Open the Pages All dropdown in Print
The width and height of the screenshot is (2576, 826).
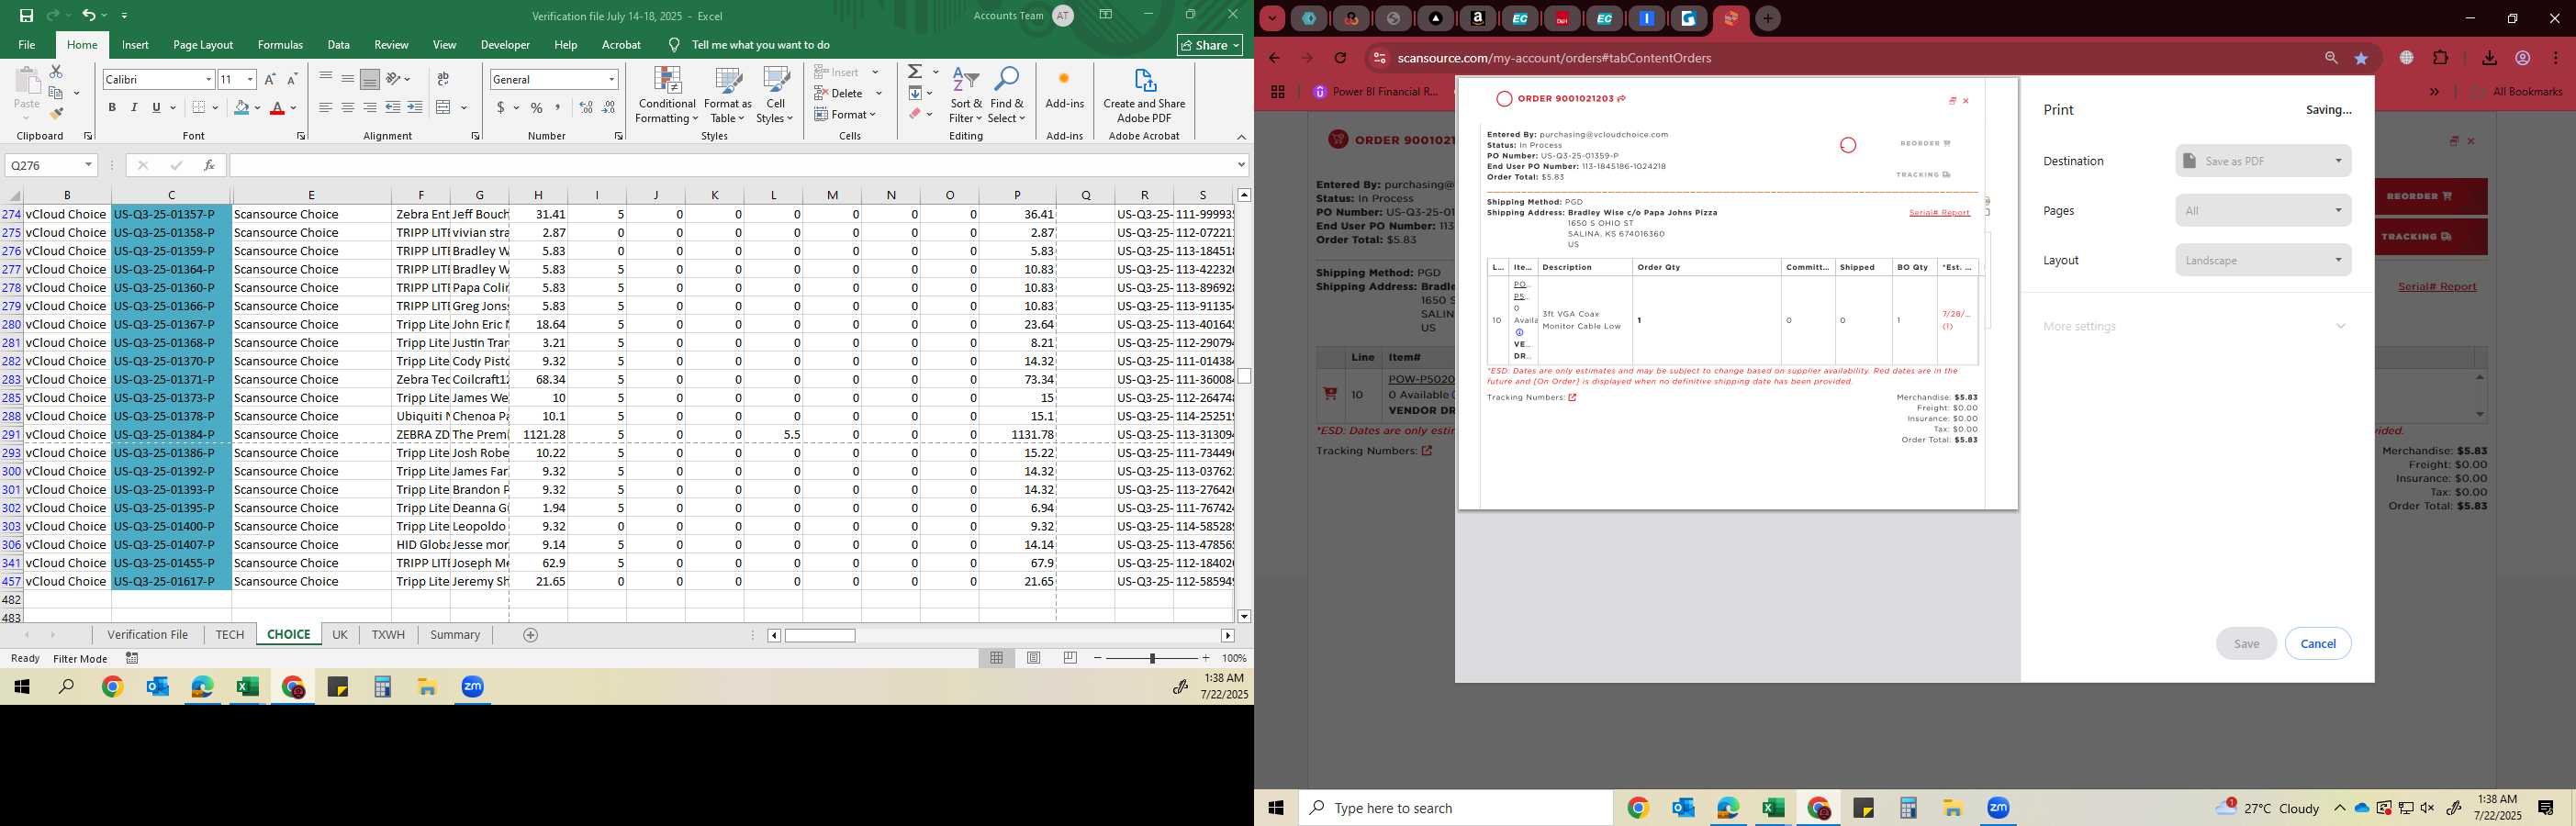(x=2263, y=211)
